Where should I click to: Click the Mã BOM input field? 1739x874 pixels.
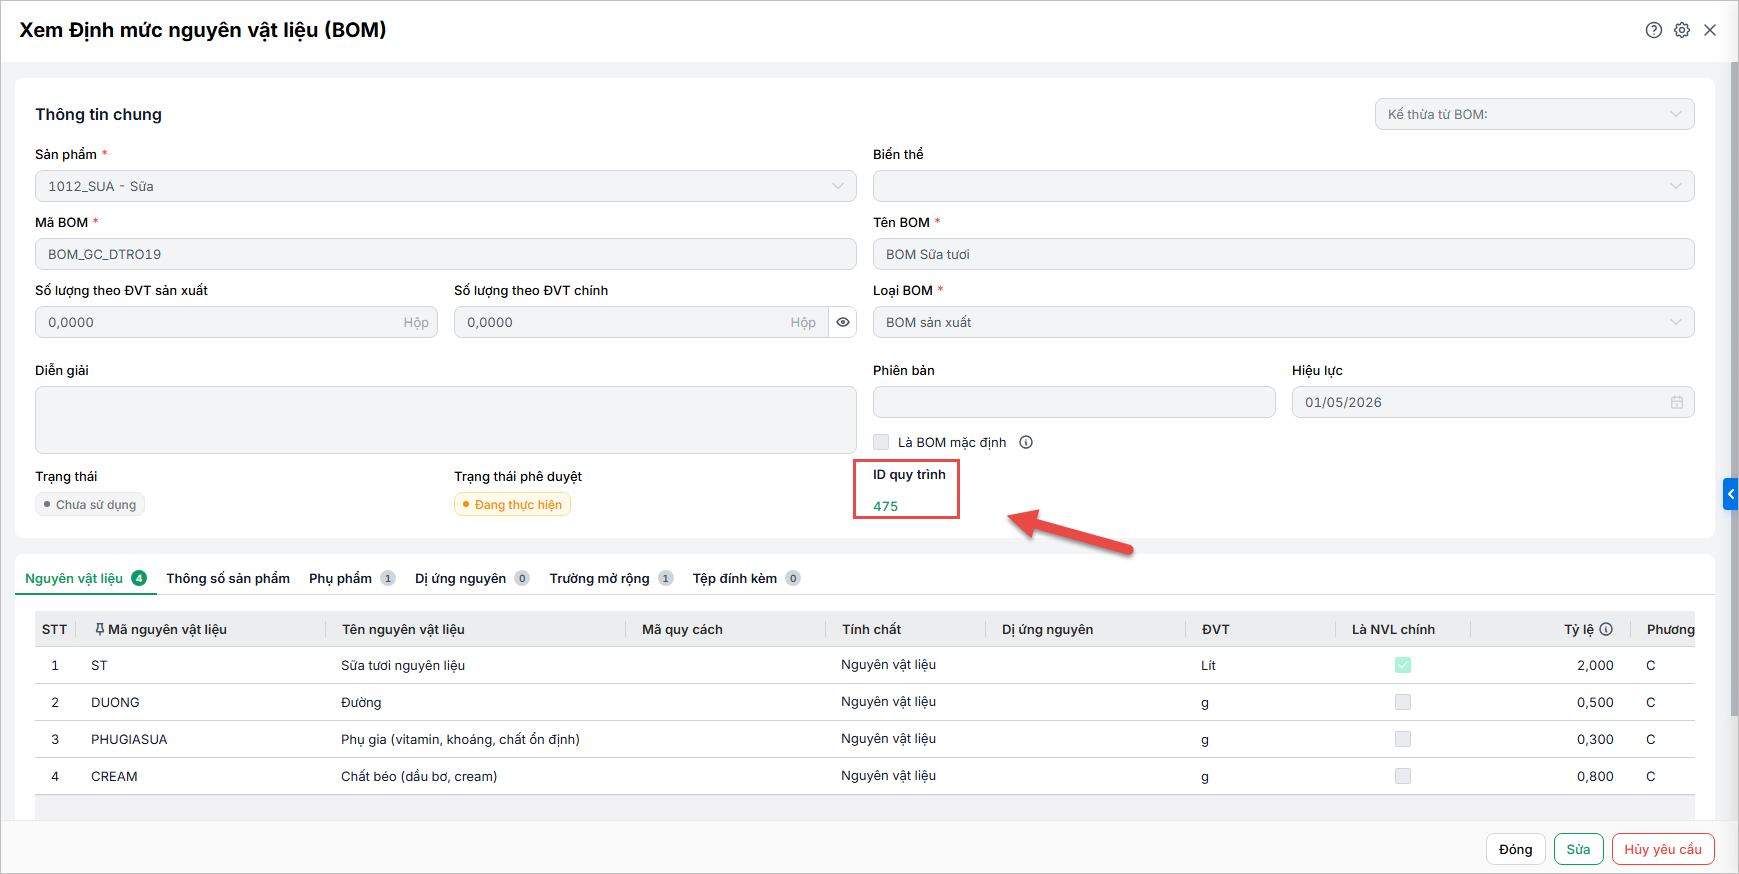(x=445, y=254)
